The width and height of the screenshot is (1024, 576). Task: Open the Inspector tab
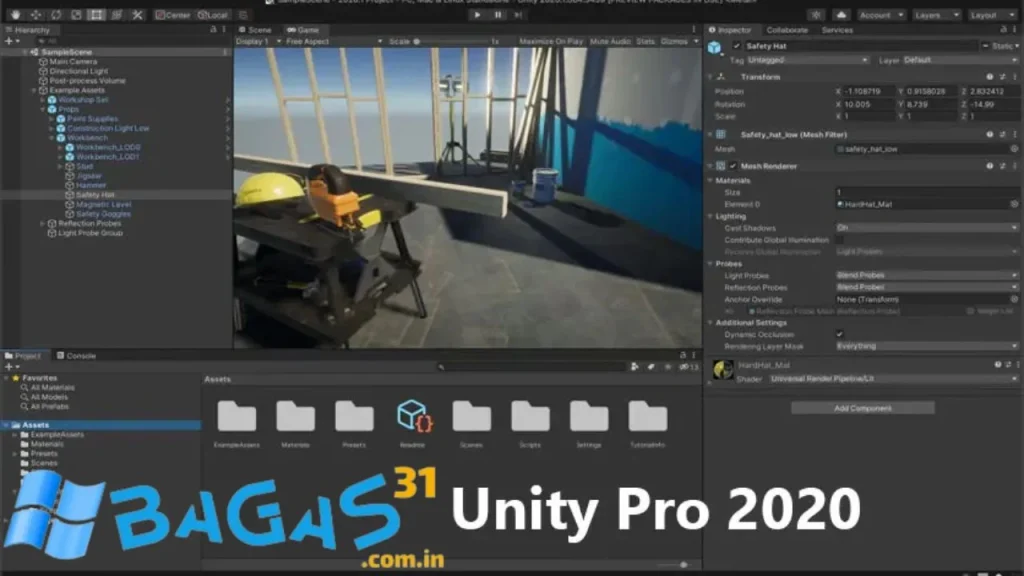click(x=731, y=29)
